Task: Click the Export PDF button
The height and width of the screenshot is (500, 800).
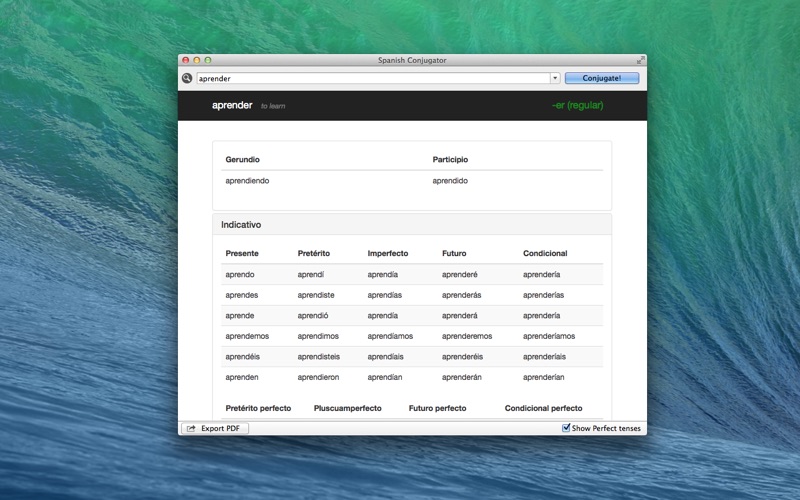Action: click(x=215, y=428)
